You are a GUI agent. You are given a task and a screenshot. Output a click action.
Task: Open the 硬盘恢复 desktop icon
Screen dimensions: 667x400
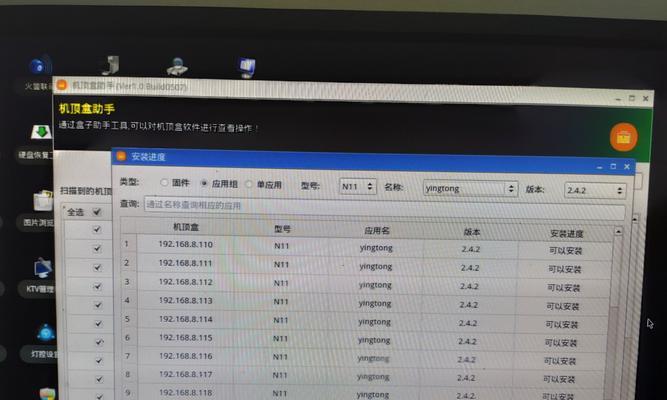point(41,132)
